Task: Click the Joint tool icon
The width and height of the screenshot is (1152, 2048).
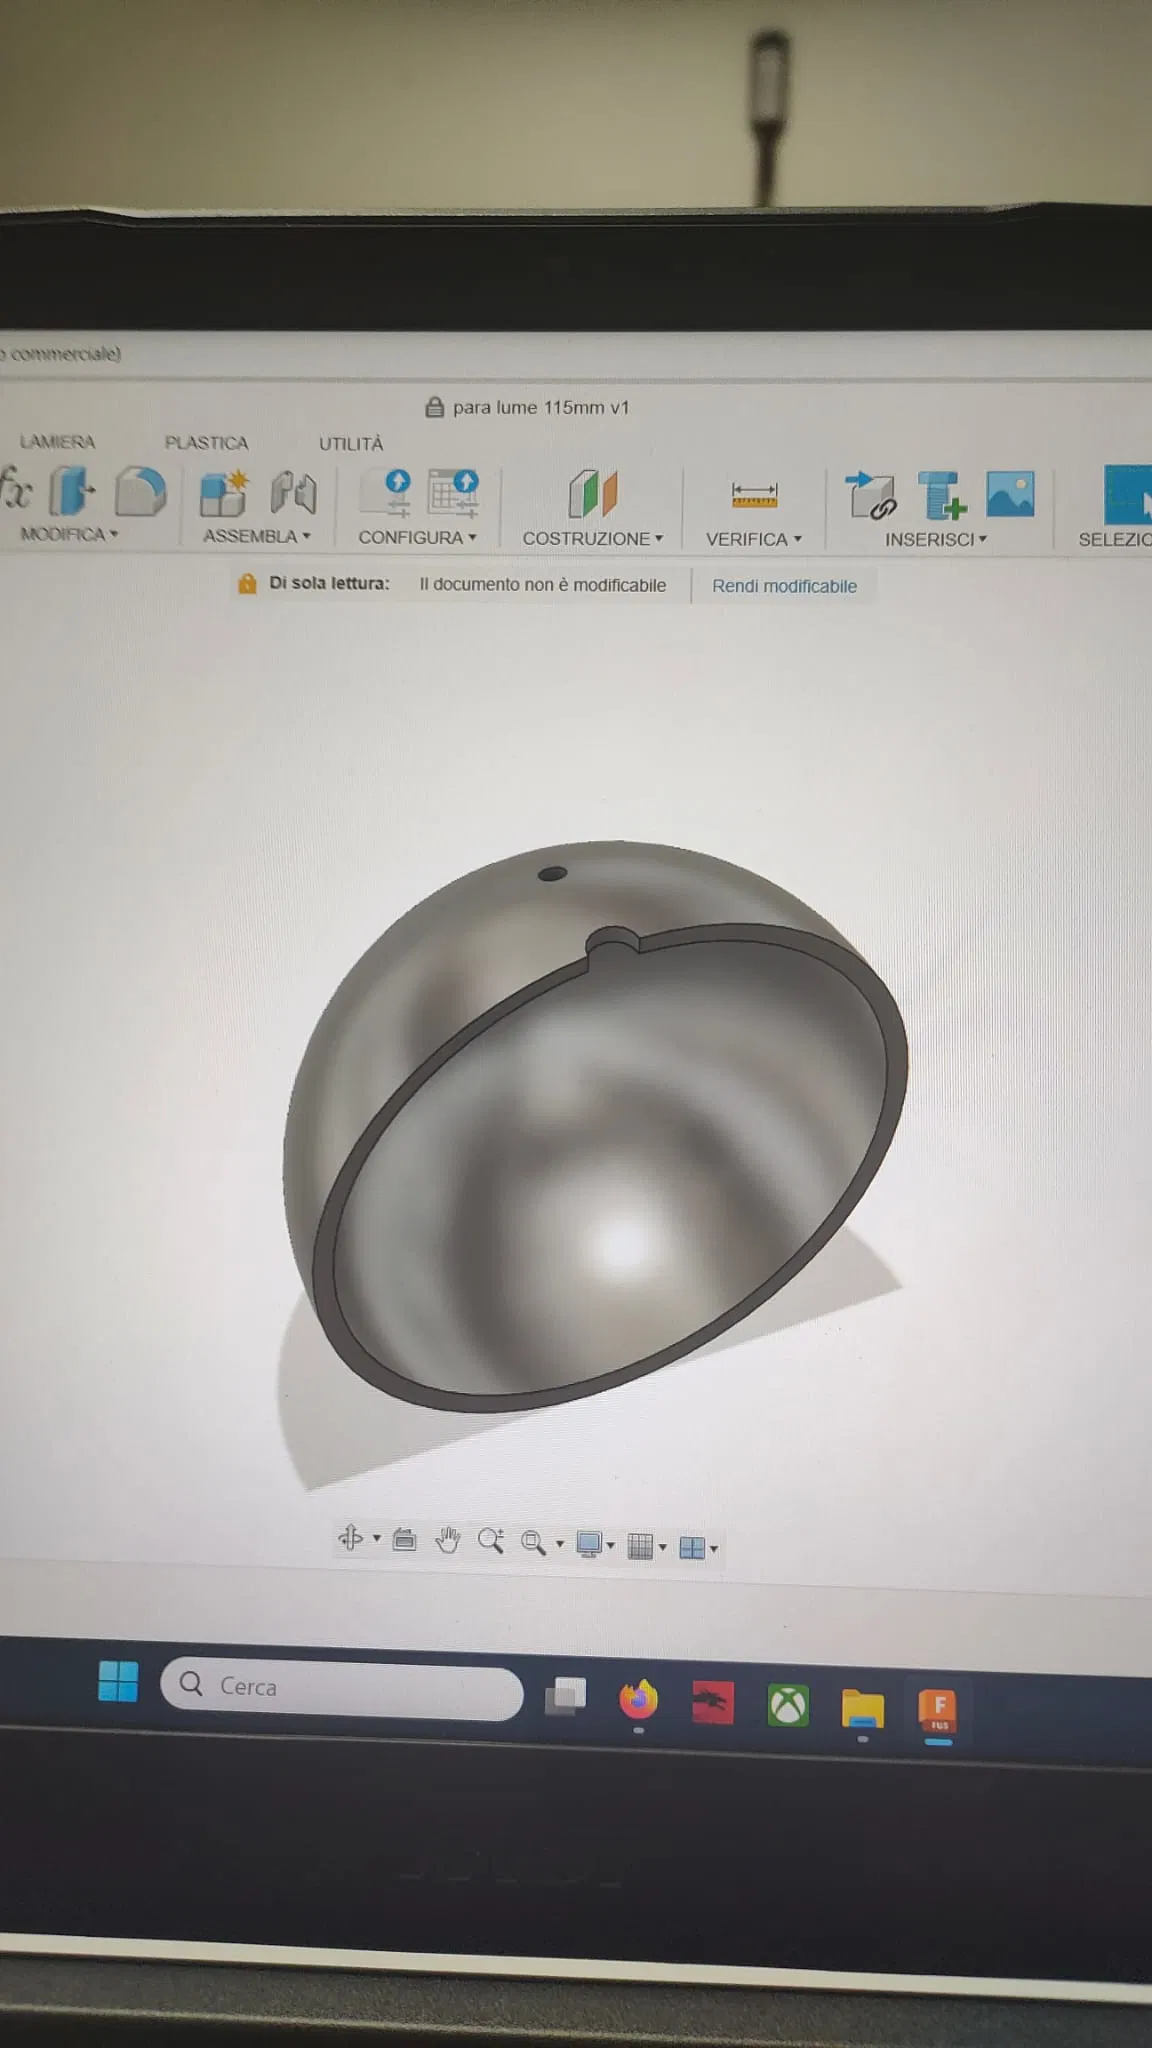Action: [x=294, y=493]
